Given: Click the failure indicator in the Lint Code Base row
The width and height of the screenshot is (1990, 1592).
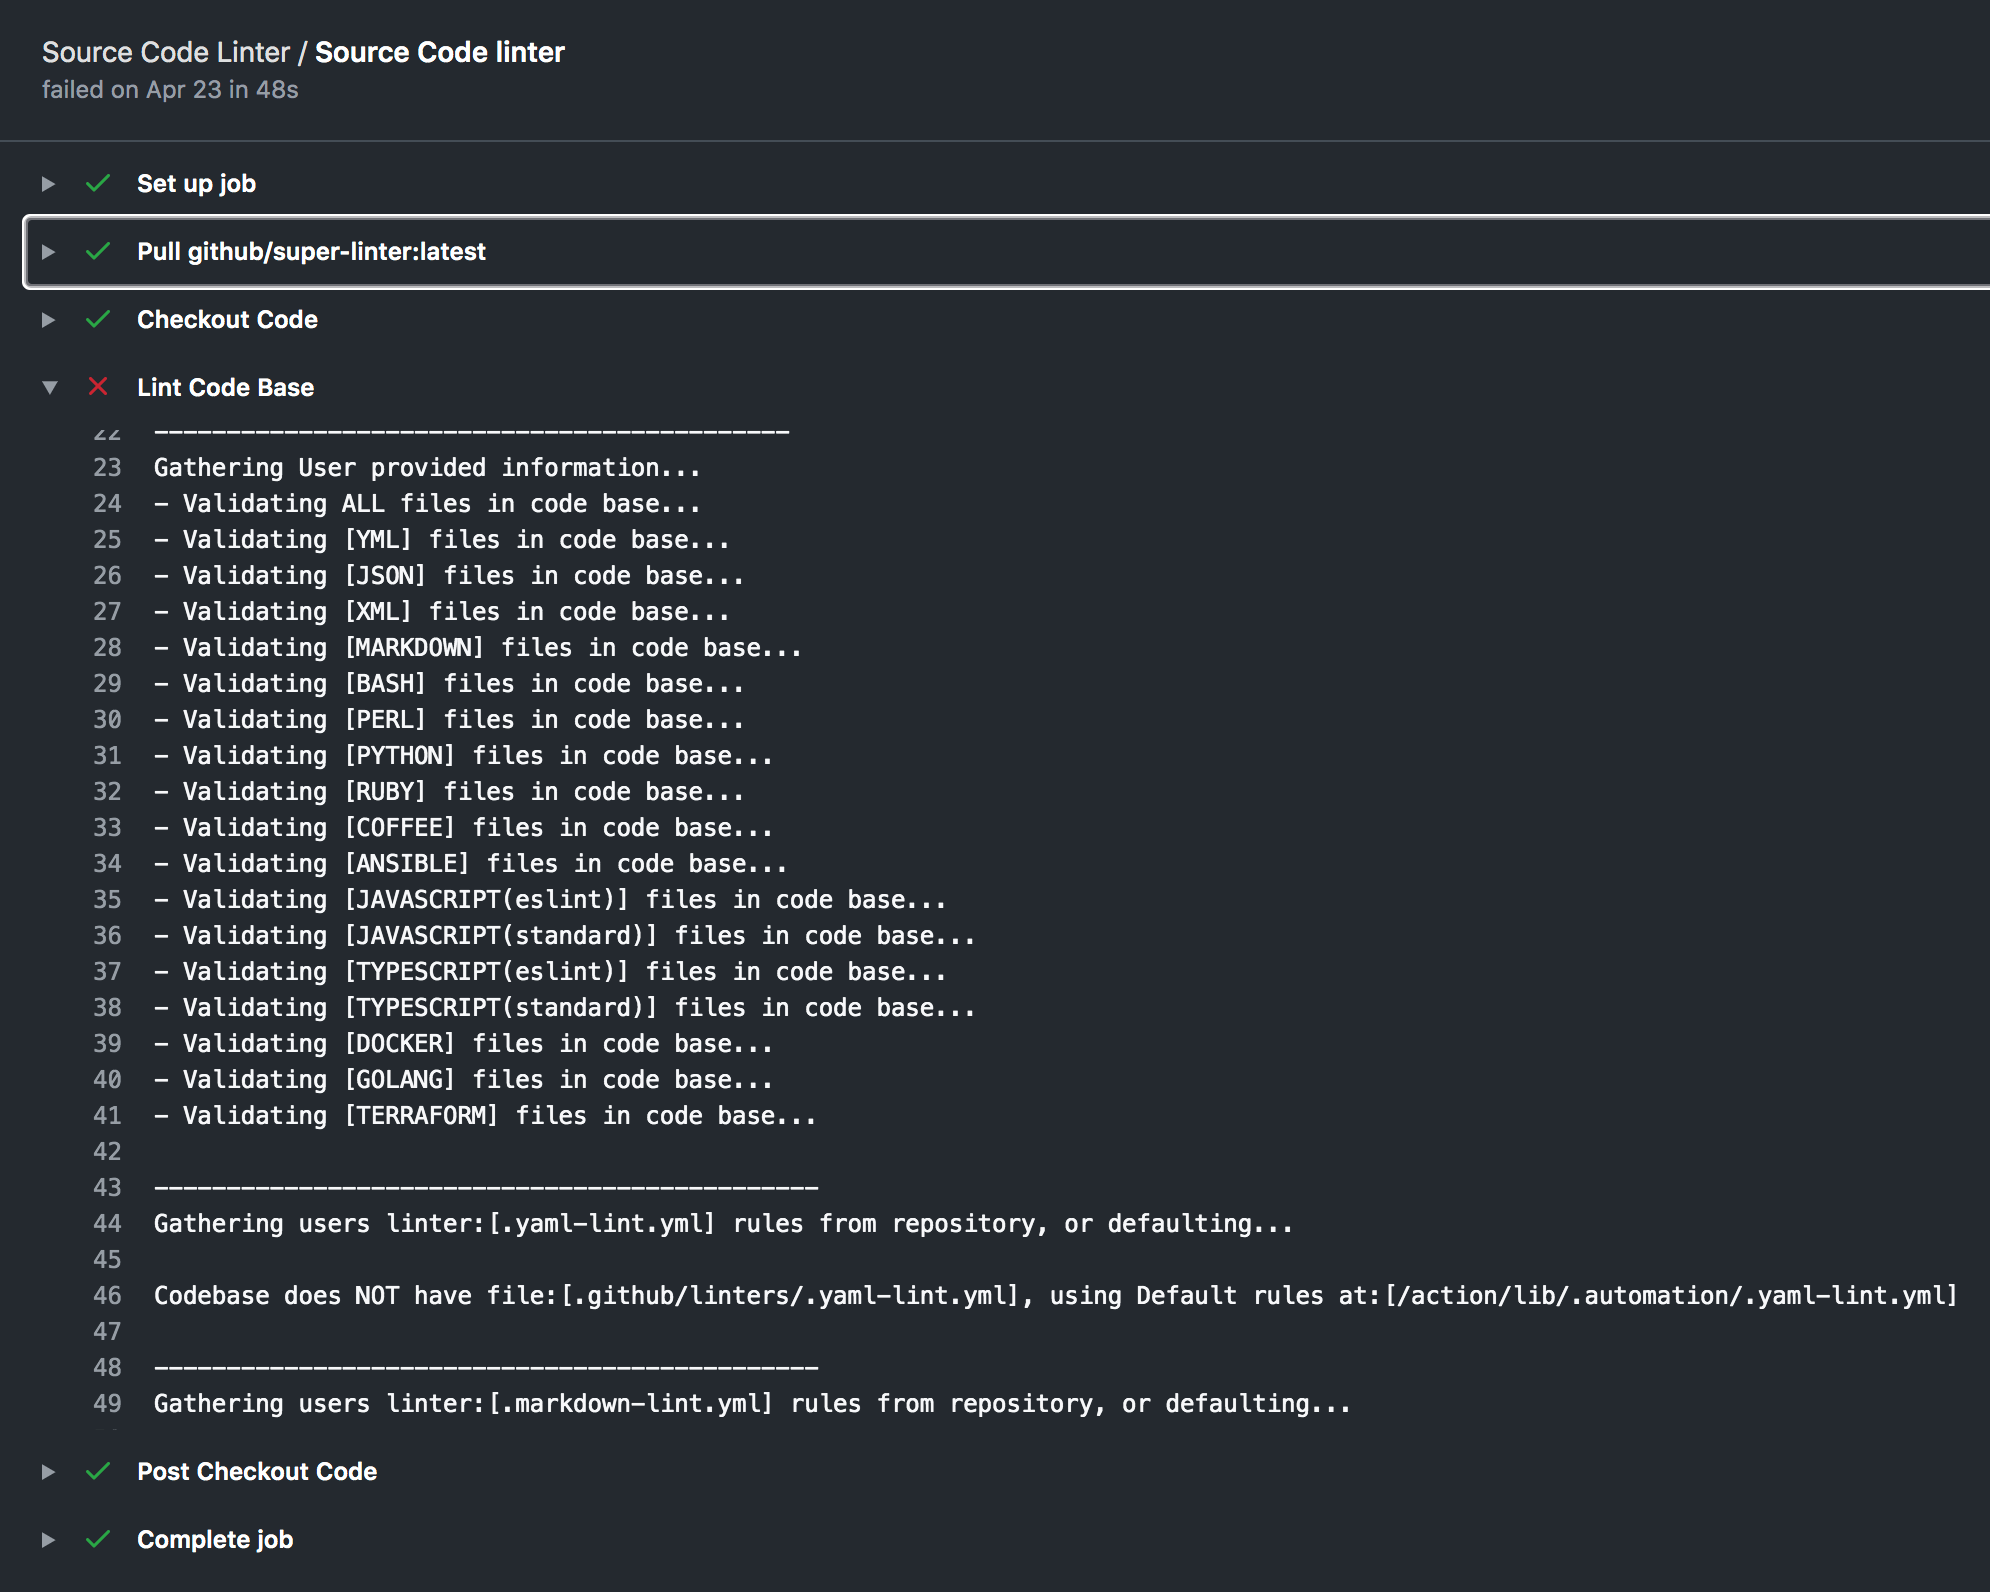Looking at the screenshot, I should coord(98,387).
